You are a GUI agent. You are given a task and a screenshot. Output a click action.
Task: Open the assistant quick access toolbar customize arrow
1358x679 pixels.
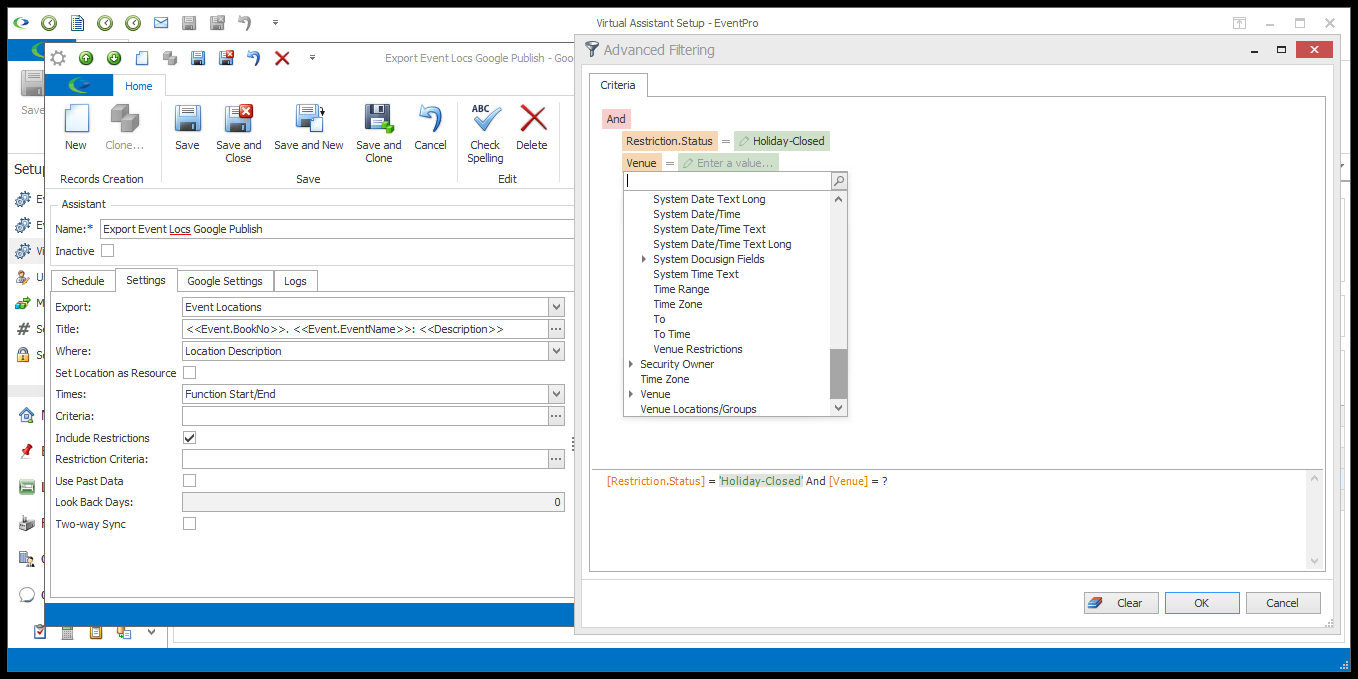point(312,58)
